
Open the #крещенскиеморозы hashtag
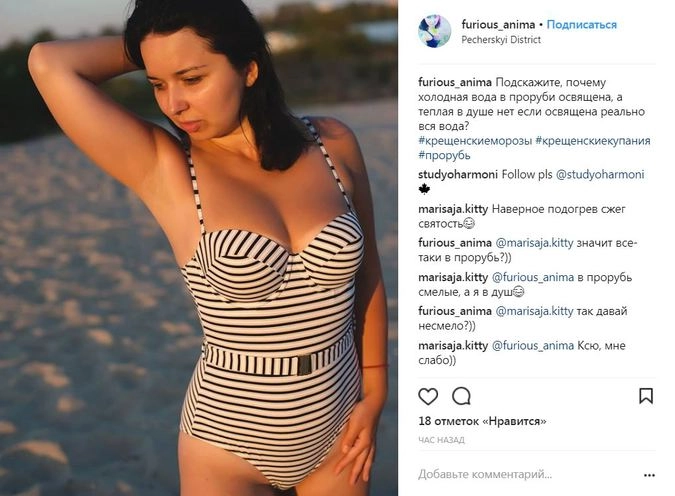[x=475, y=141]
